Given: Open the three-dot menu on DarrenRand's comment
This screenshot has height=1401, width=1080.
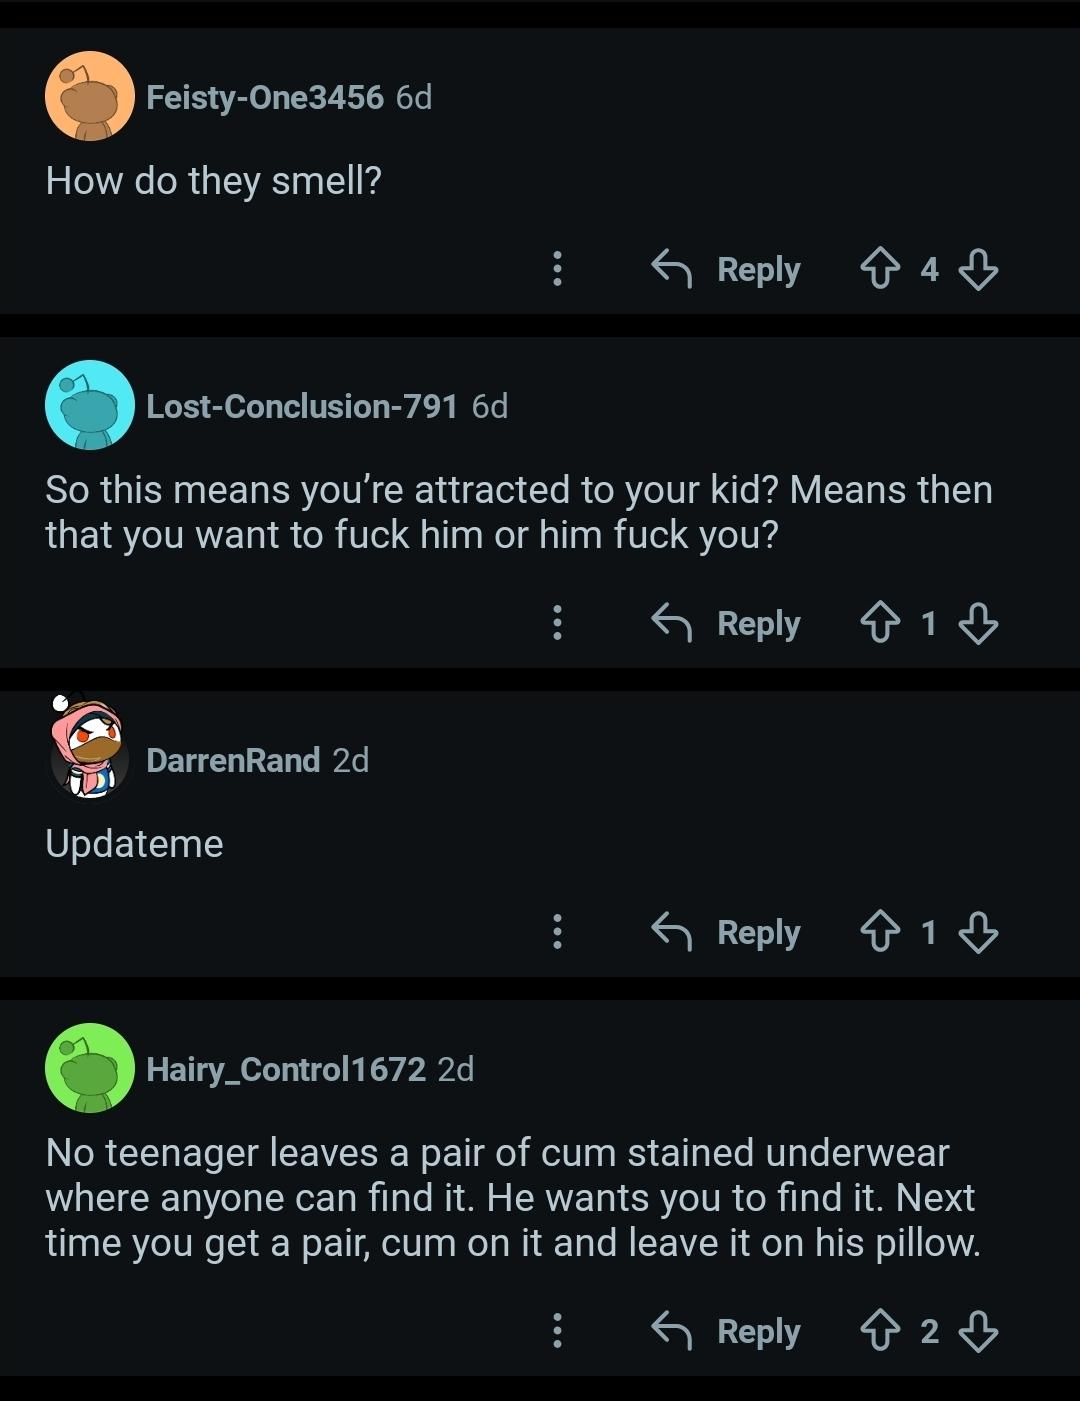Looking at the screenshot, I should (558, 932).
